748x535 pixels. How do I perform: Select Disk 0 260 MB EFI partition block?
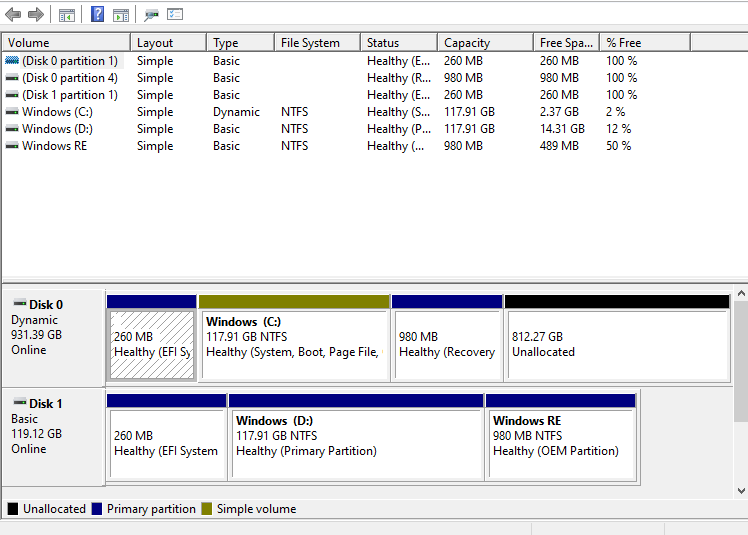coord(152,338)
